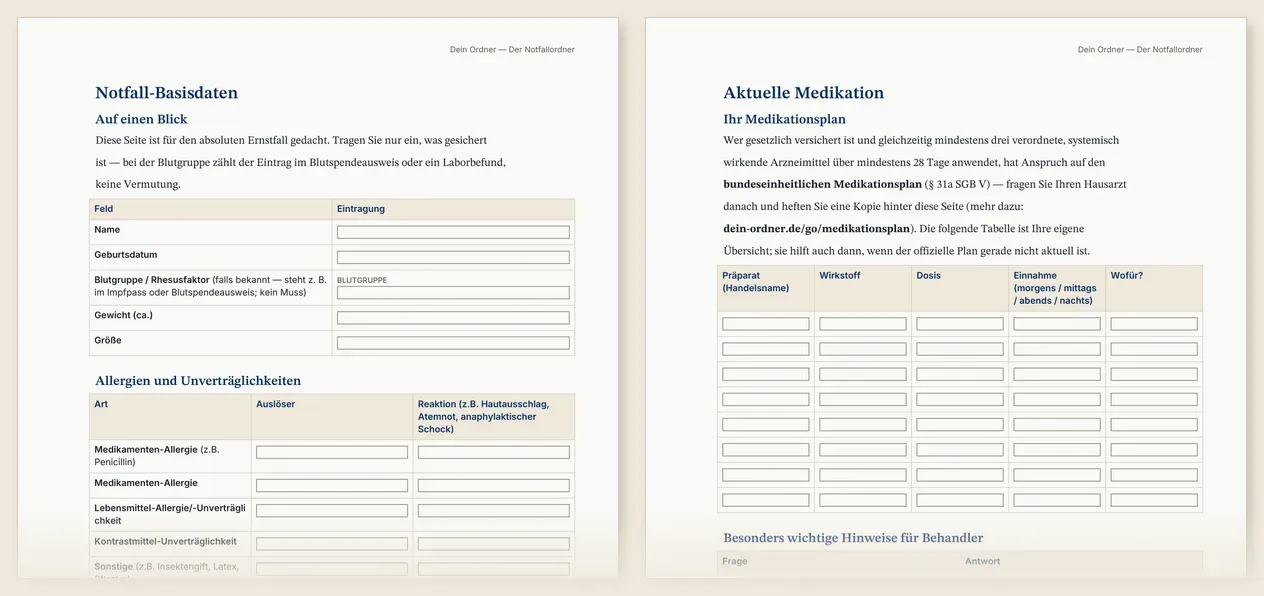
Task: Click the 'Auf einen Blick' subheading
Action: (141, 119)
